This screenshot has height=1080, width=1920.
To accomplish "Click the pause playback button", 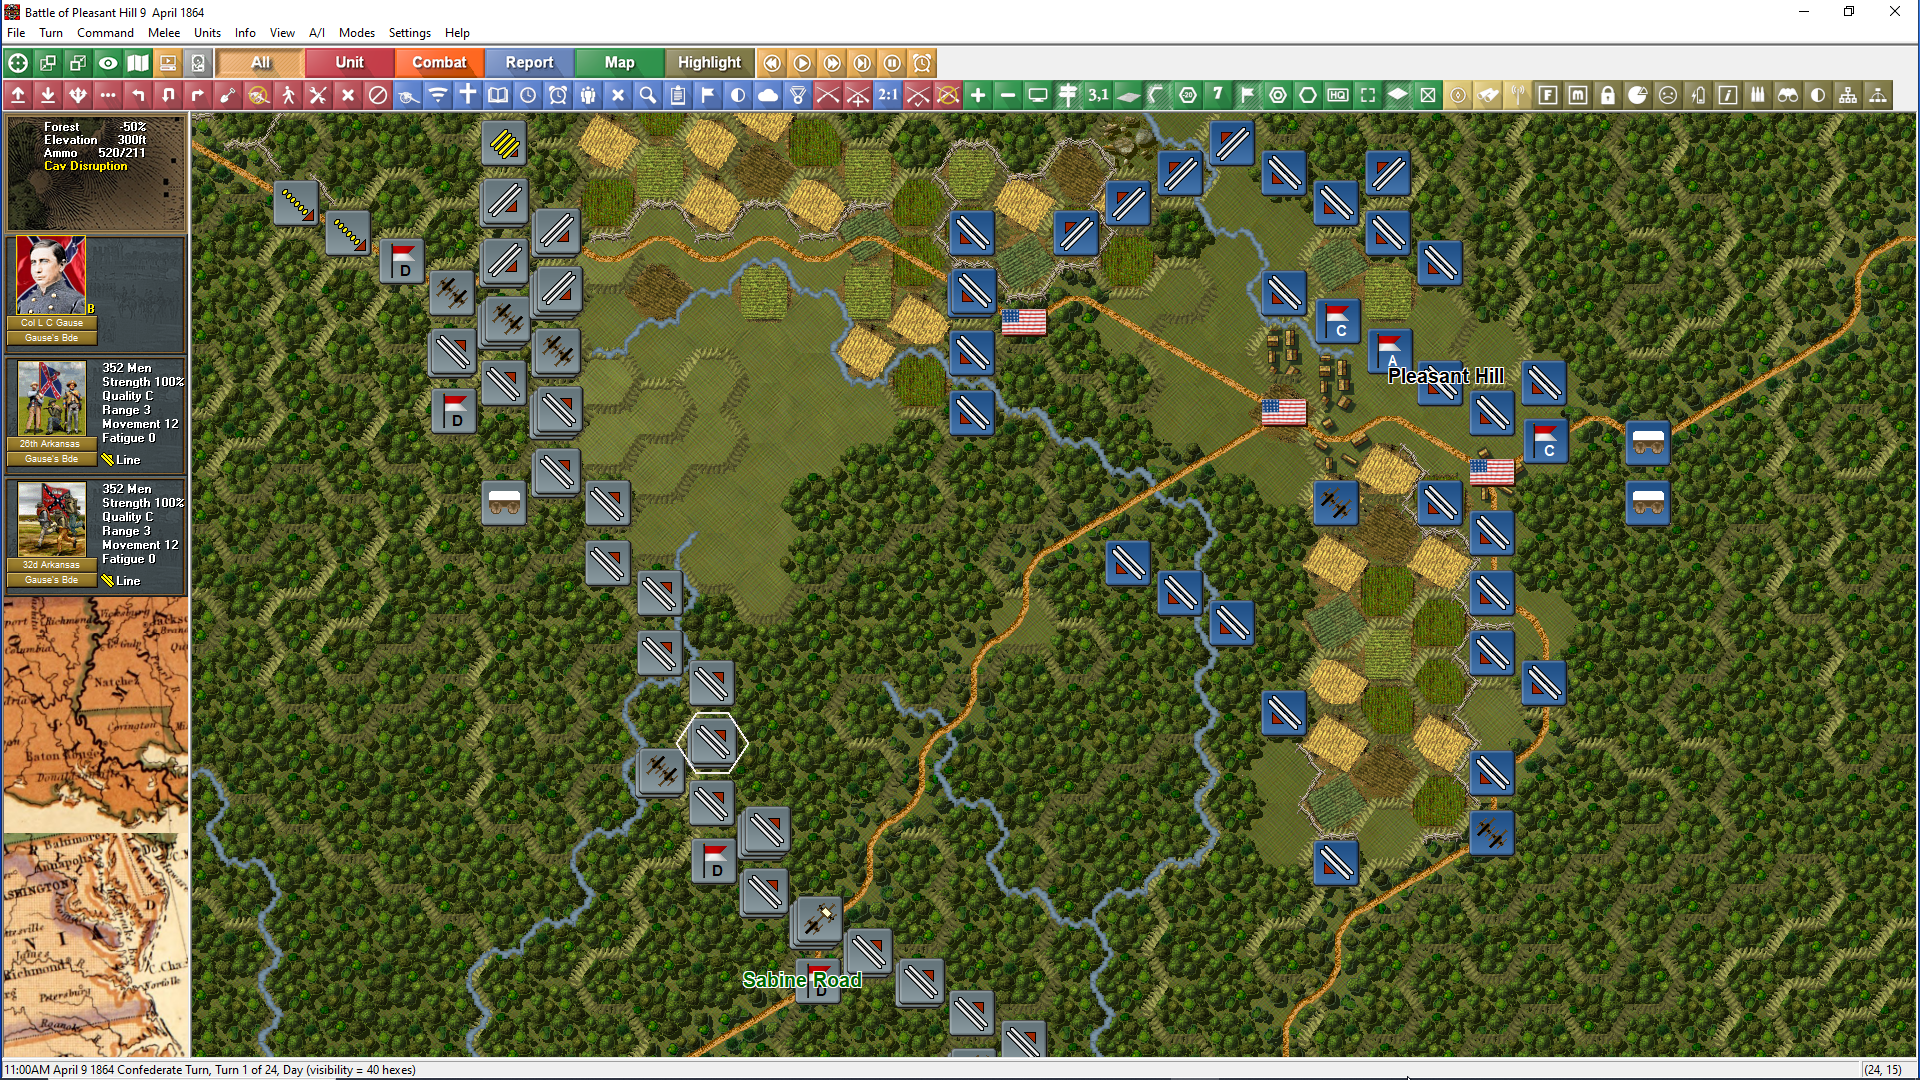I will coord(892,63).
